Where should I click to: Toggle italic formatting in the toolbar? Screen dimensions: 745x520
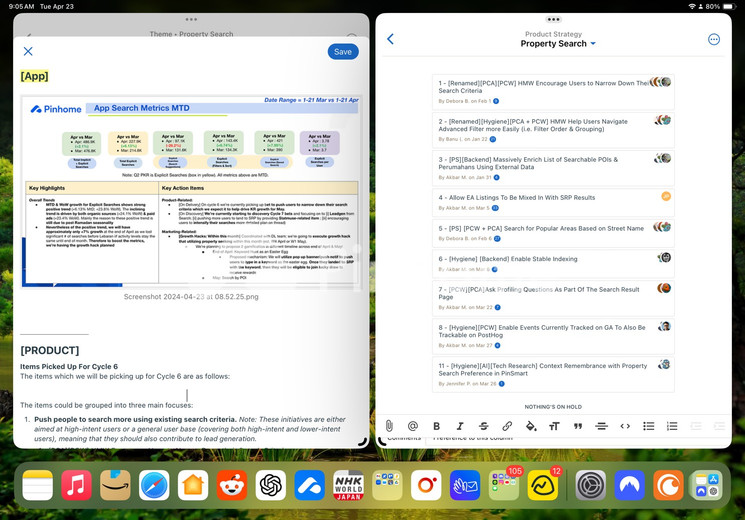click(x=460, y=426)
